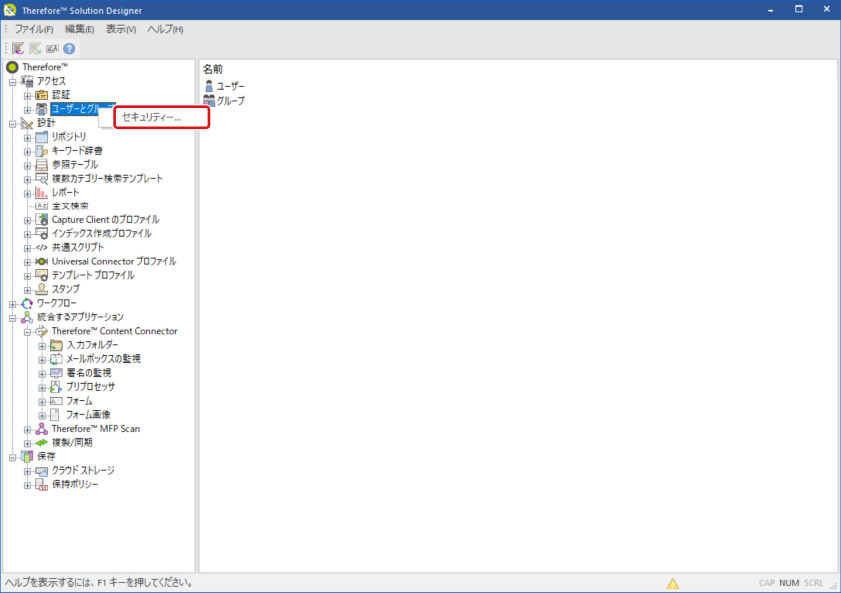Open the 表示 menu

pyautogui.click(x=121, y=29)
